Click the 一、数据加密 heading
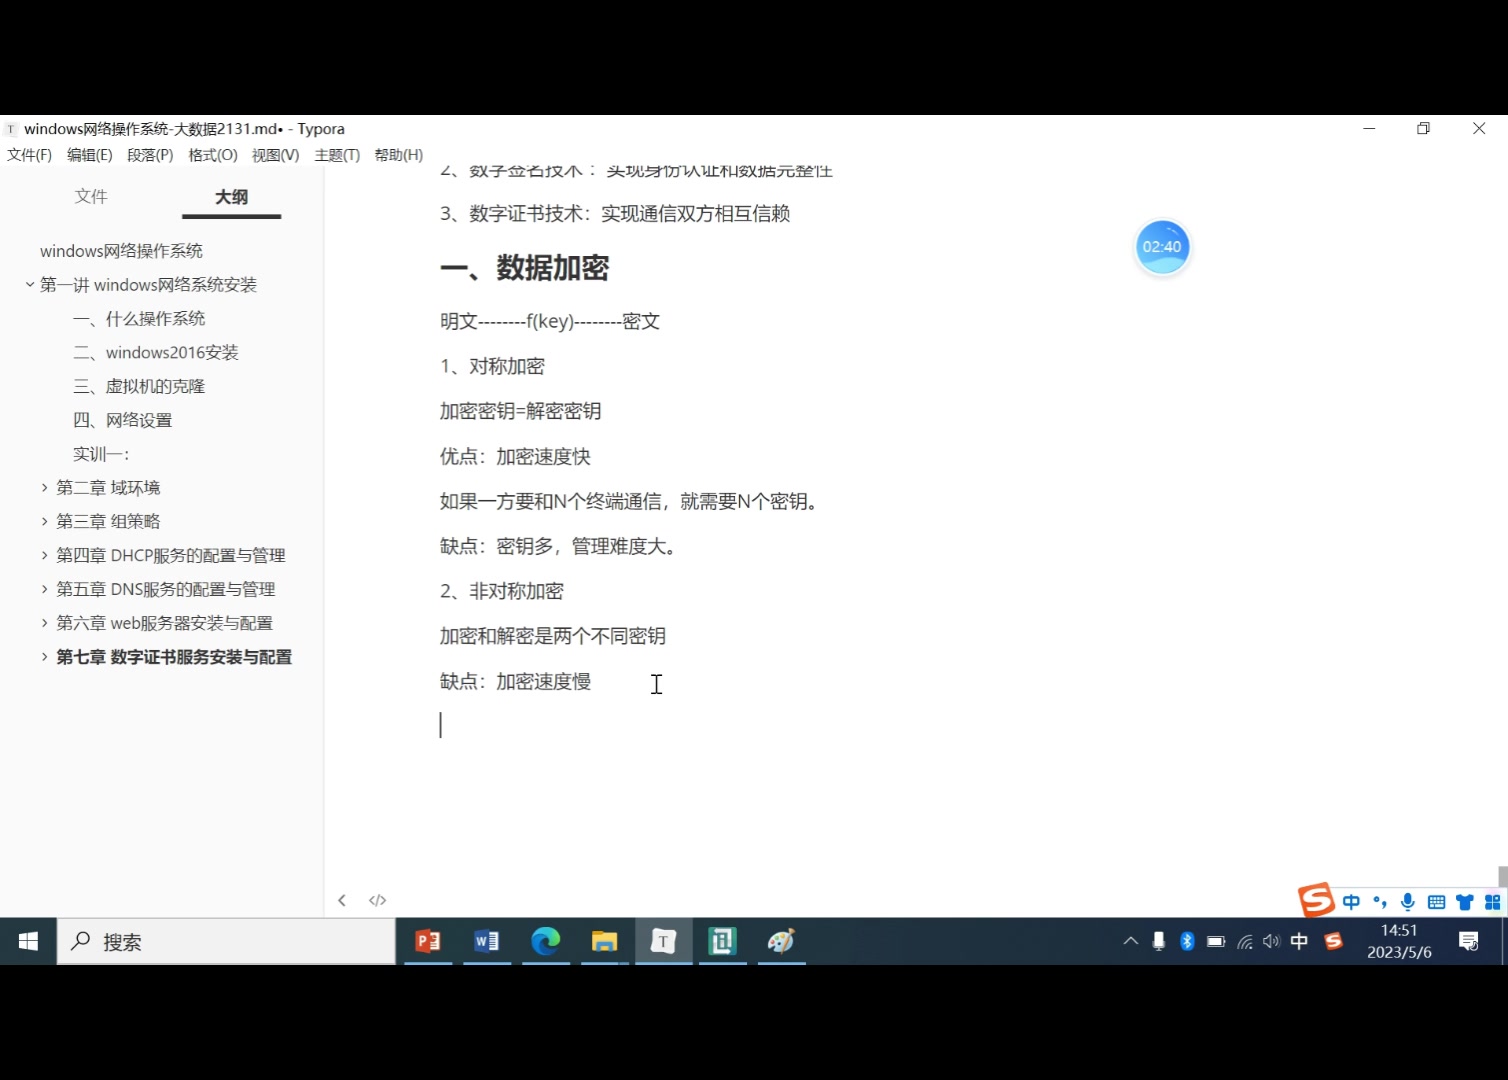Viewport: 1508px width, 1080px height. (x=525, y=268)
